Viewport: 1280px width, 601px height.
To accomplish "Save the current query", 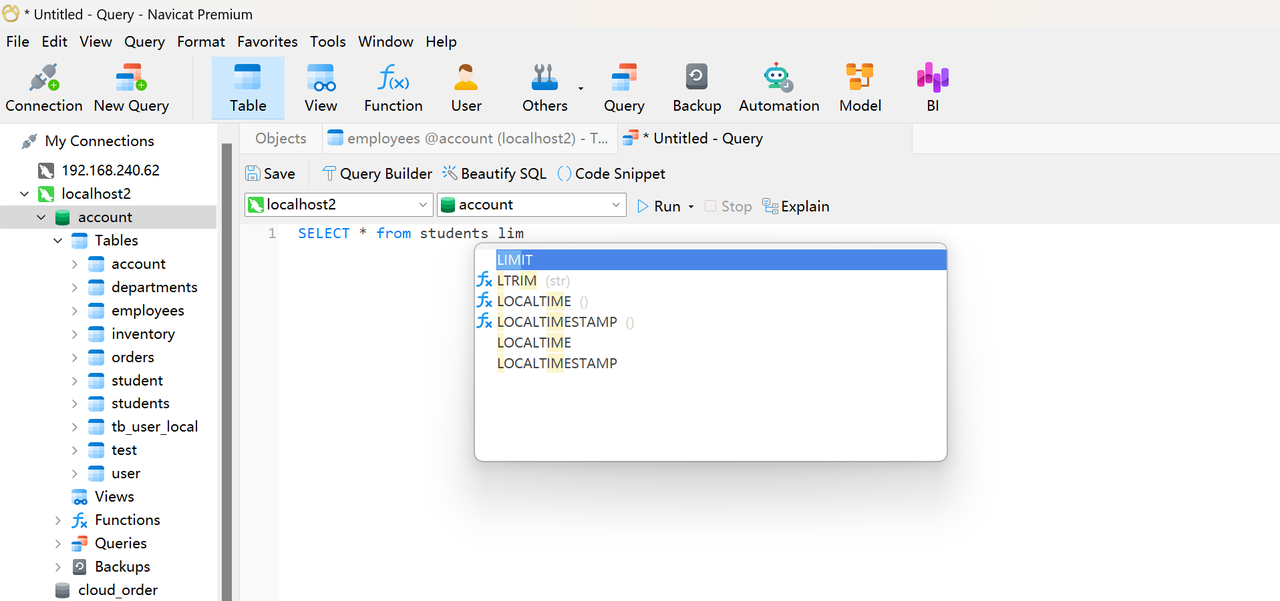I will point(270,173).
